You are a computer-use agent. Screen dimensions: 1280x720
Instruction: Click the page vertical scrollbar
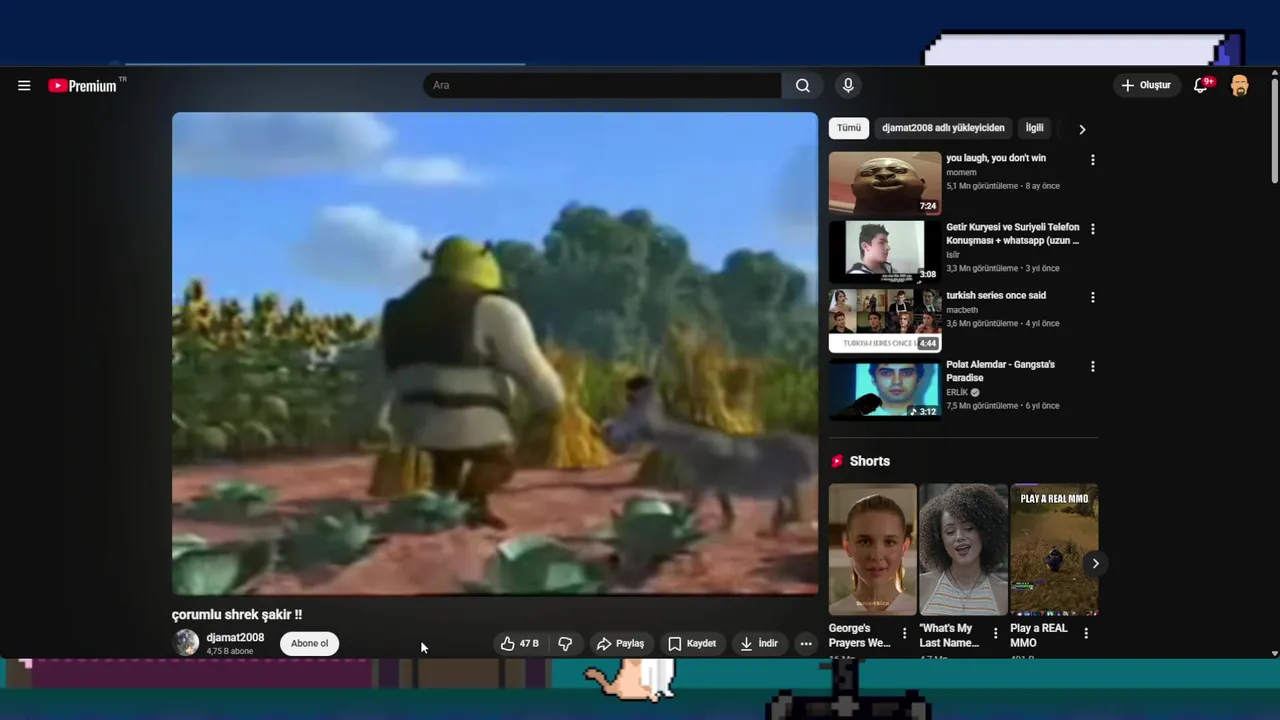click(x=1274, y=132)
